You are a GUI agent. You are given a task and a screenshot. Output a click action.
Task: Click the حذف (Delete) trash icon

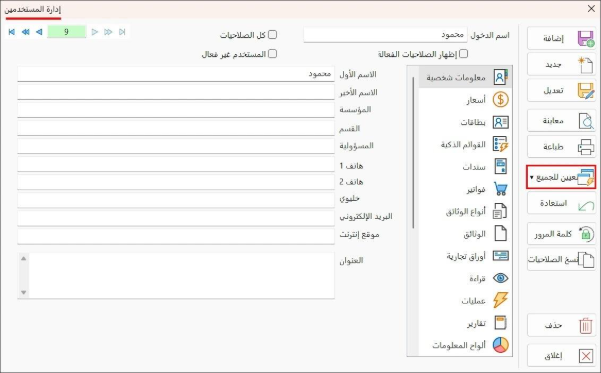click(586, 326)
